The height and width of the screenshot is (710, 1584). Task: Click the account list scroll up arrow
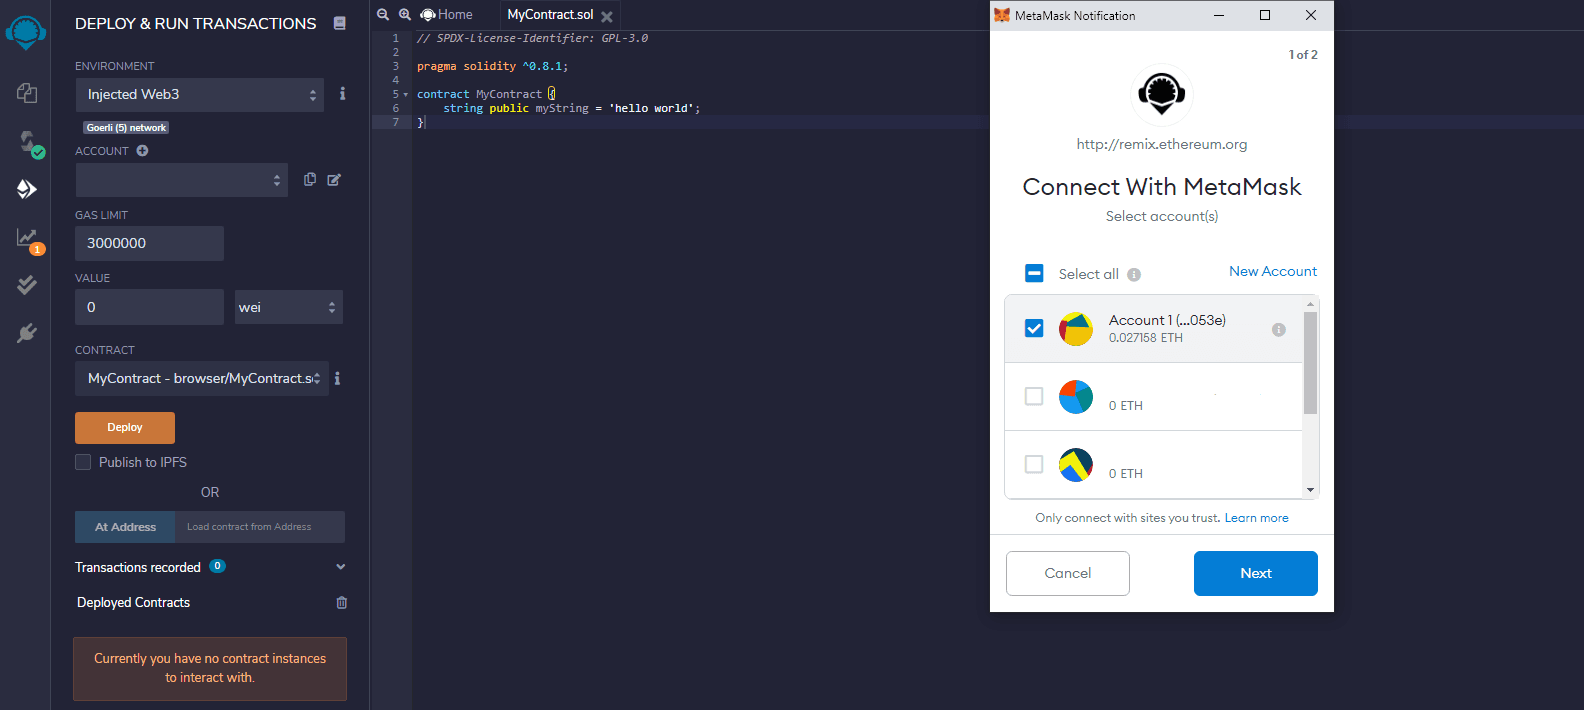point(1310,303)
